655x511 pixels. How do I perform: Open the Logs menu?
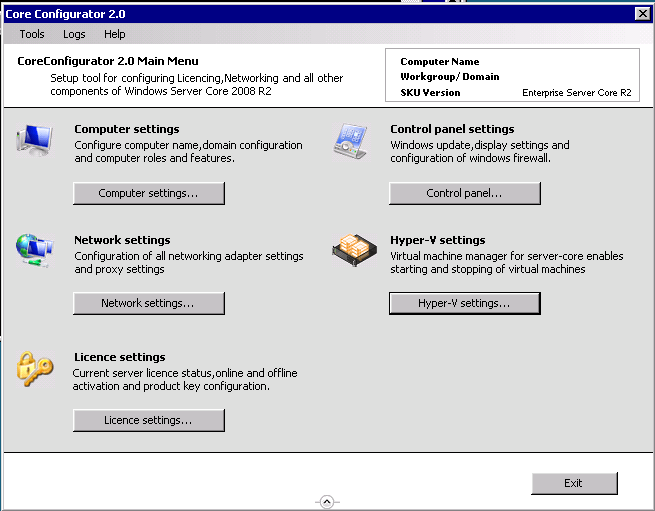click(74, 34)
